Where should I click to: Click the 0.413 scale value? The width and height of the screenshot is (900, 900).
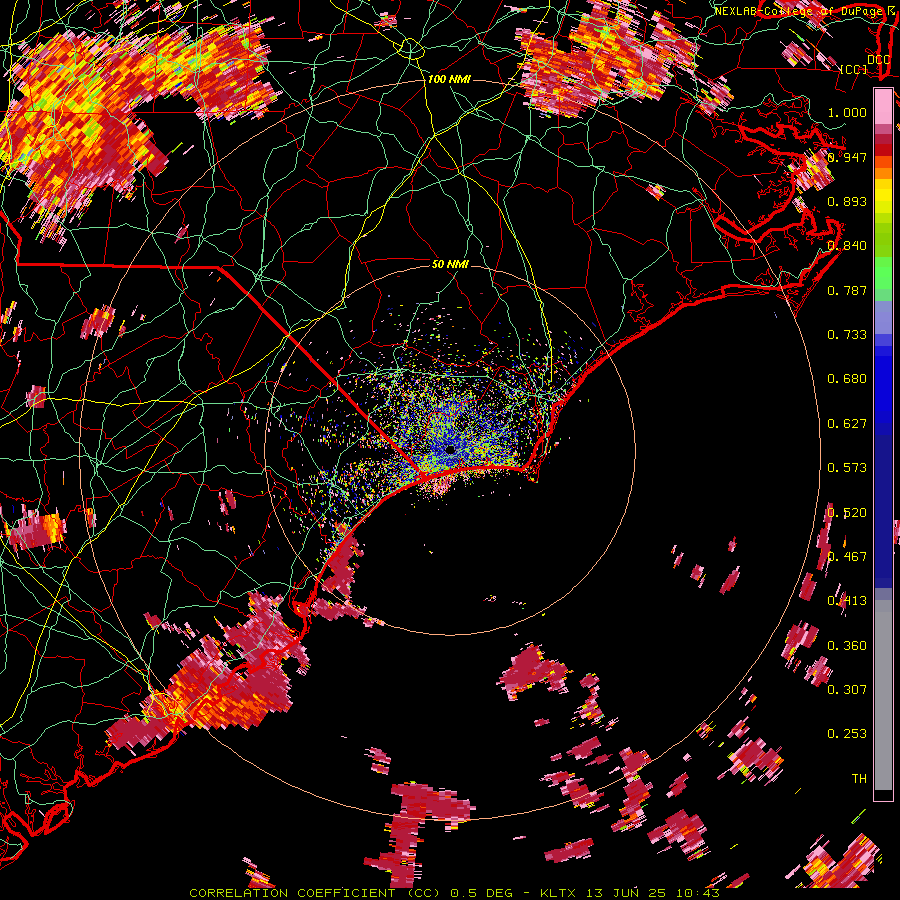pyautogui.click(x=847, y=601)
